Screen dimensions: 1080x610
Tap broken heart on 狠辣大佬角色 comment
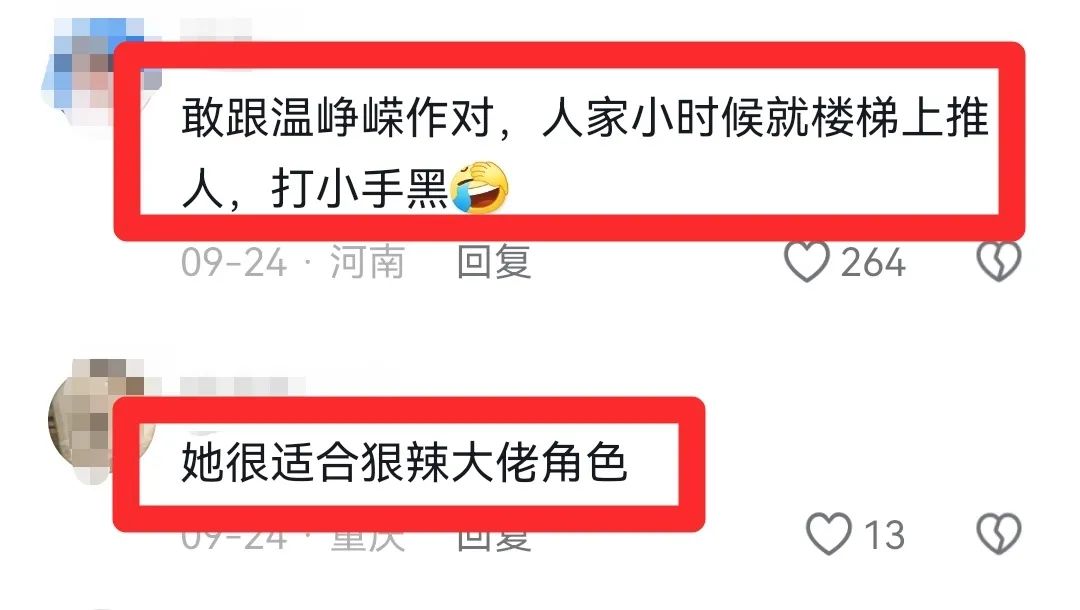click(x=998, y=534)
